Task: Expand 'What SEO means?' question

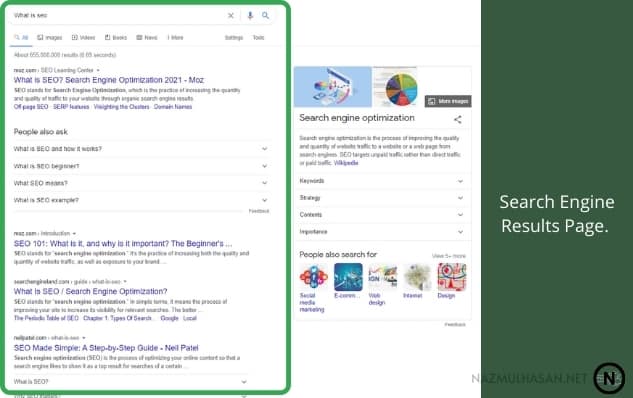Action: pyautogui.click(x=141, y=183)
